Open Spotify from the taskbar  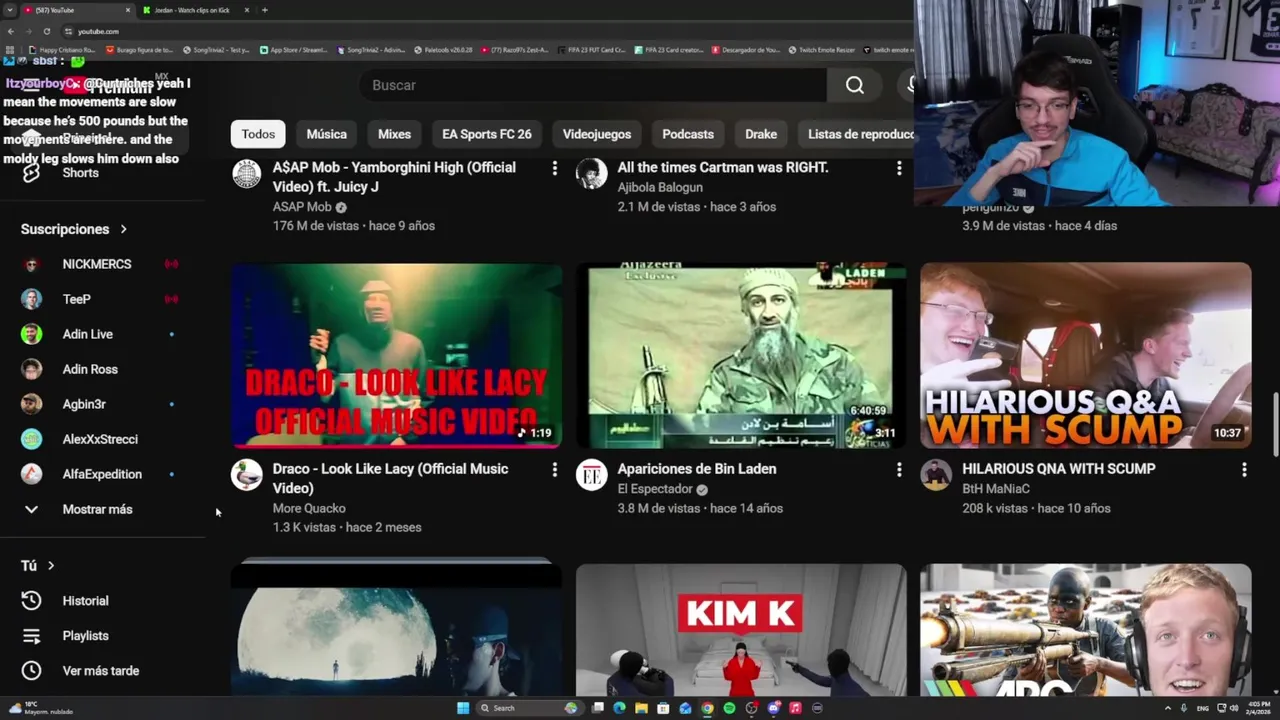pos(729,708)
